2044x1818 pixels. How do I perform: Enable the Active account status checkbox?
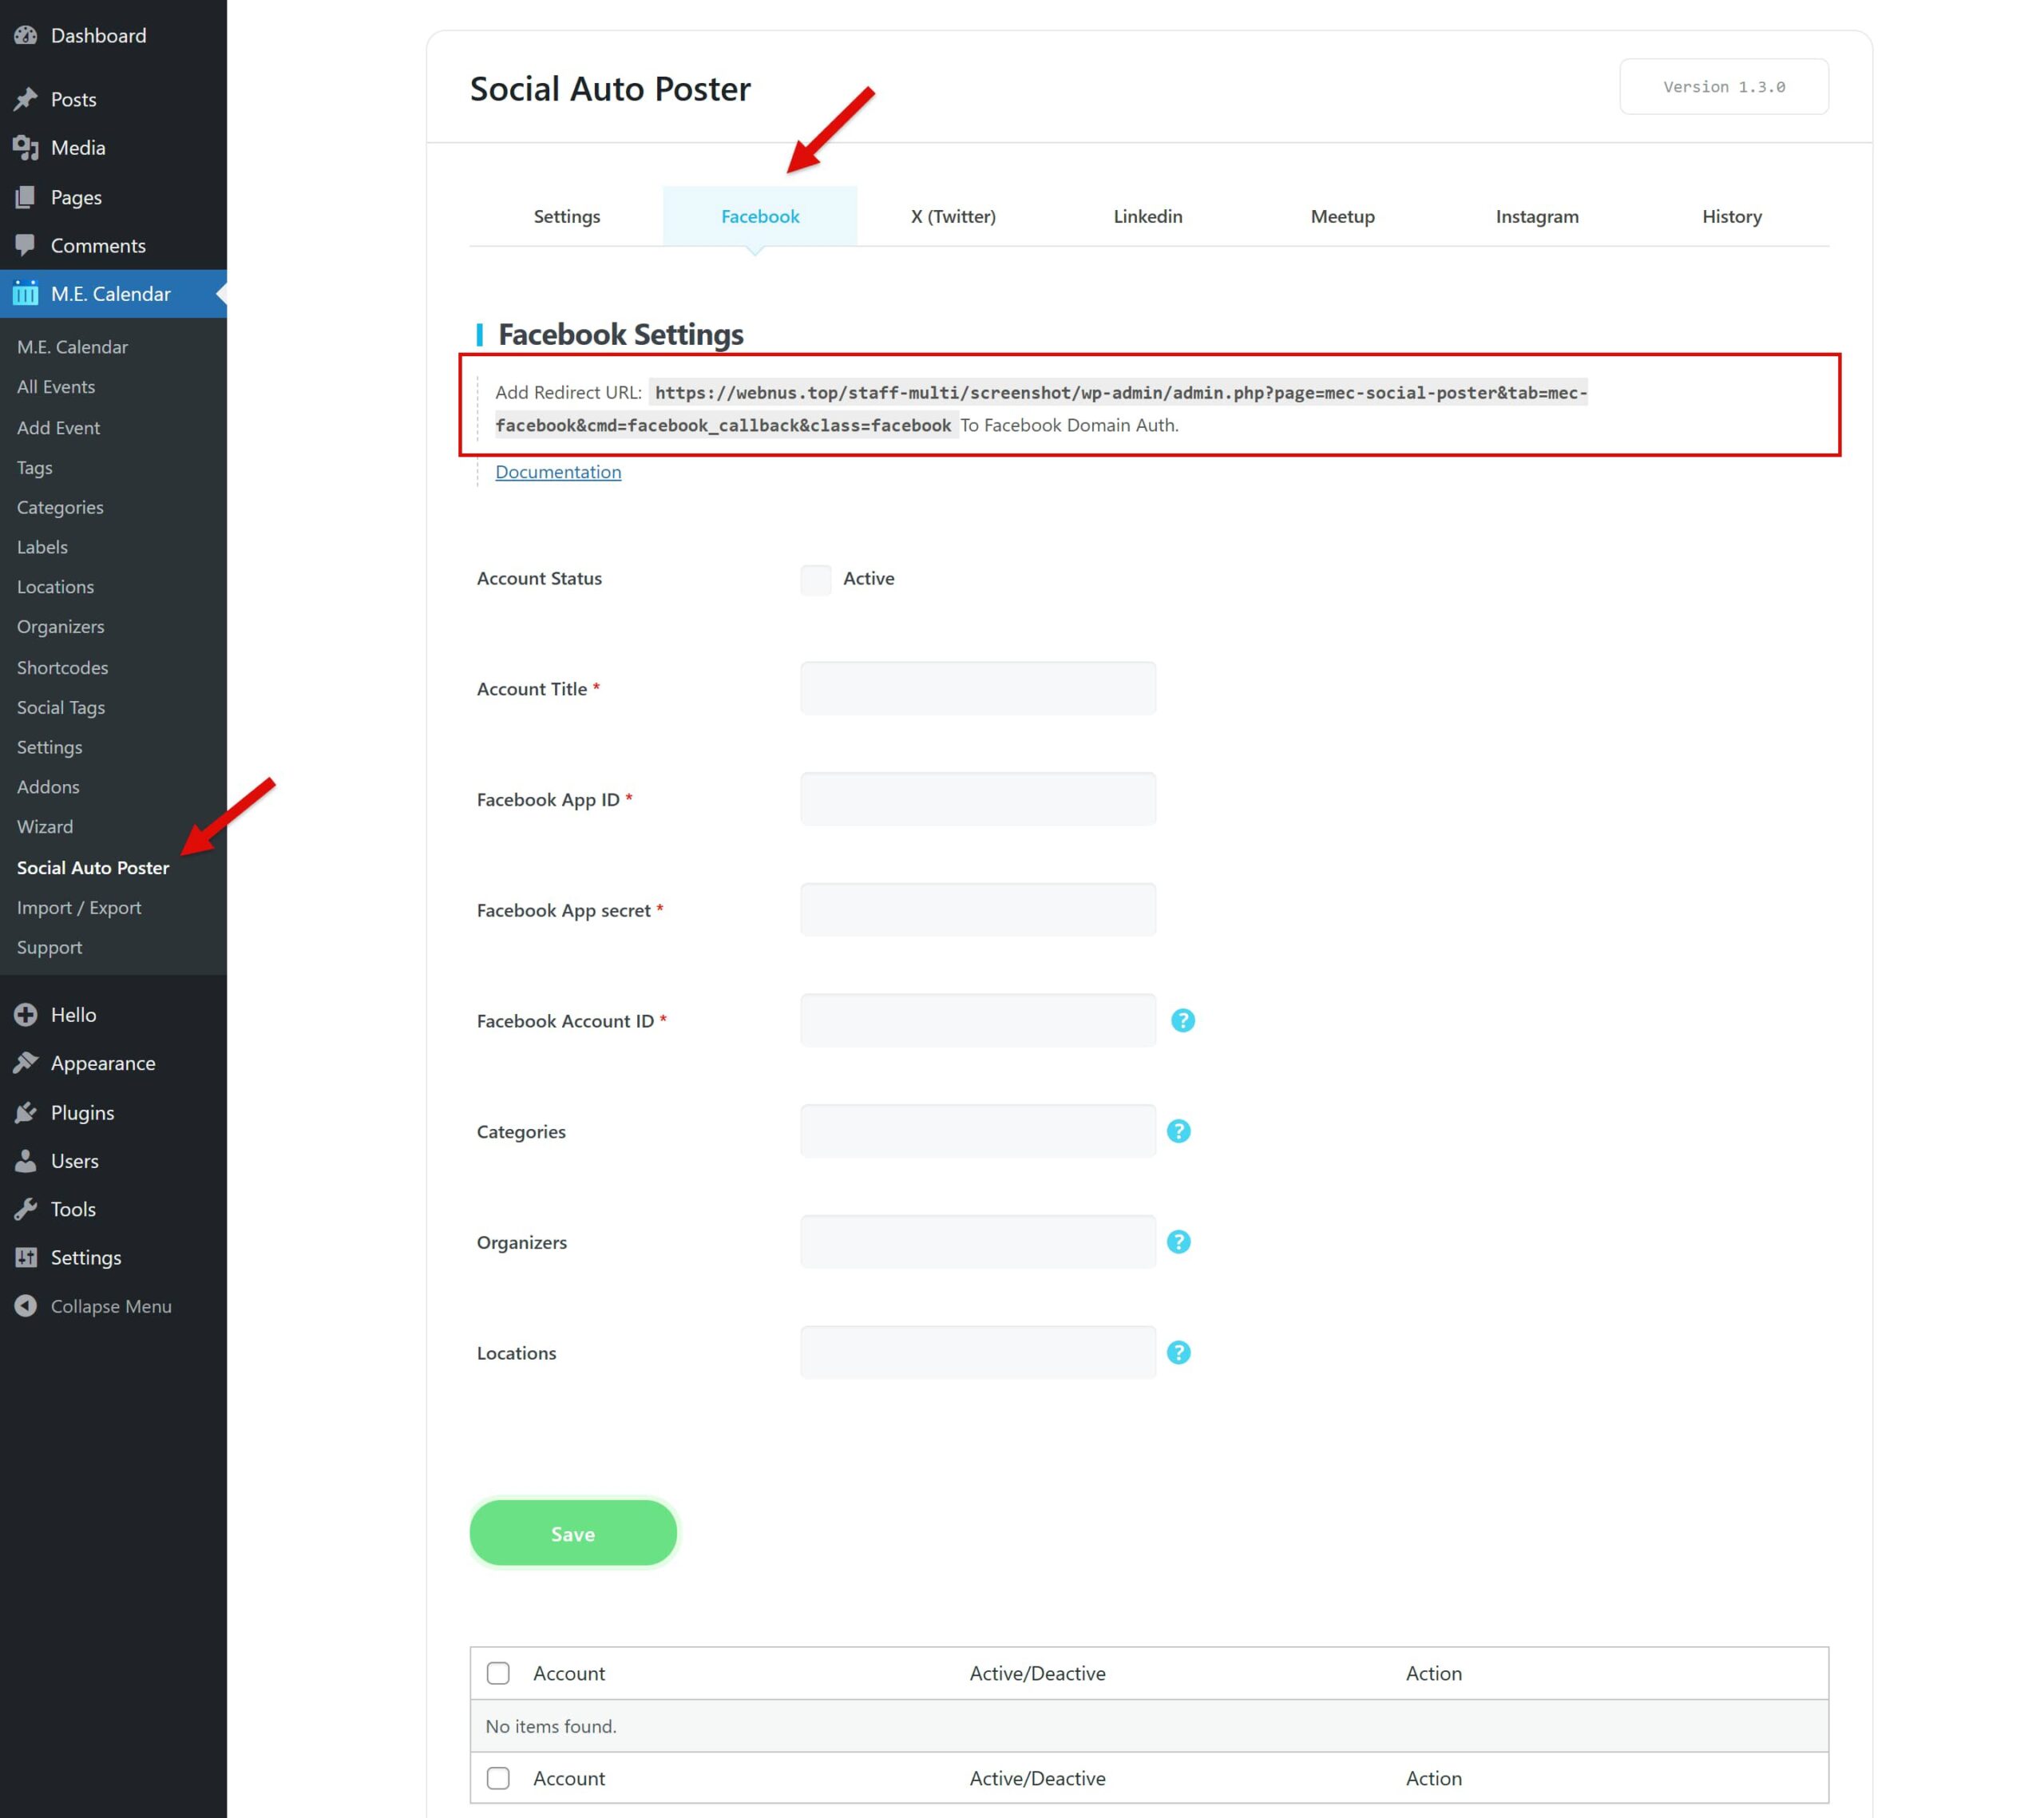pos(815,579)
